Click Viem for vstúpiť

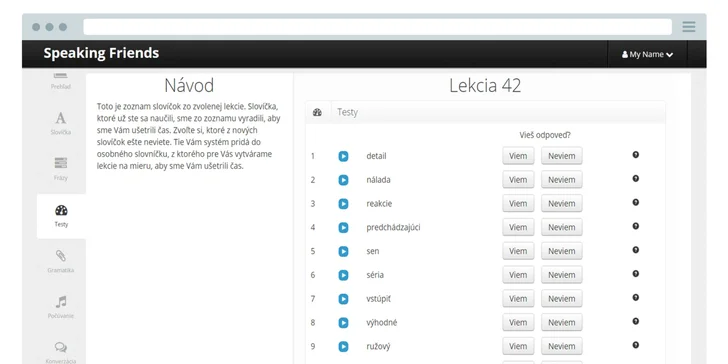tap(518, 299)
